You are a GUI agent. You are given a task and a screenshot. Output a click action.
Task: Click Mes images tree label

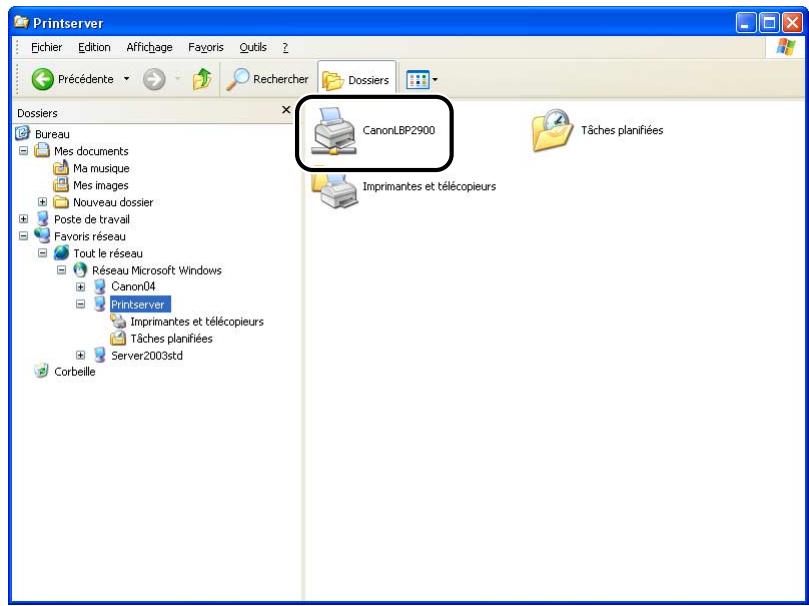[101, 185]
